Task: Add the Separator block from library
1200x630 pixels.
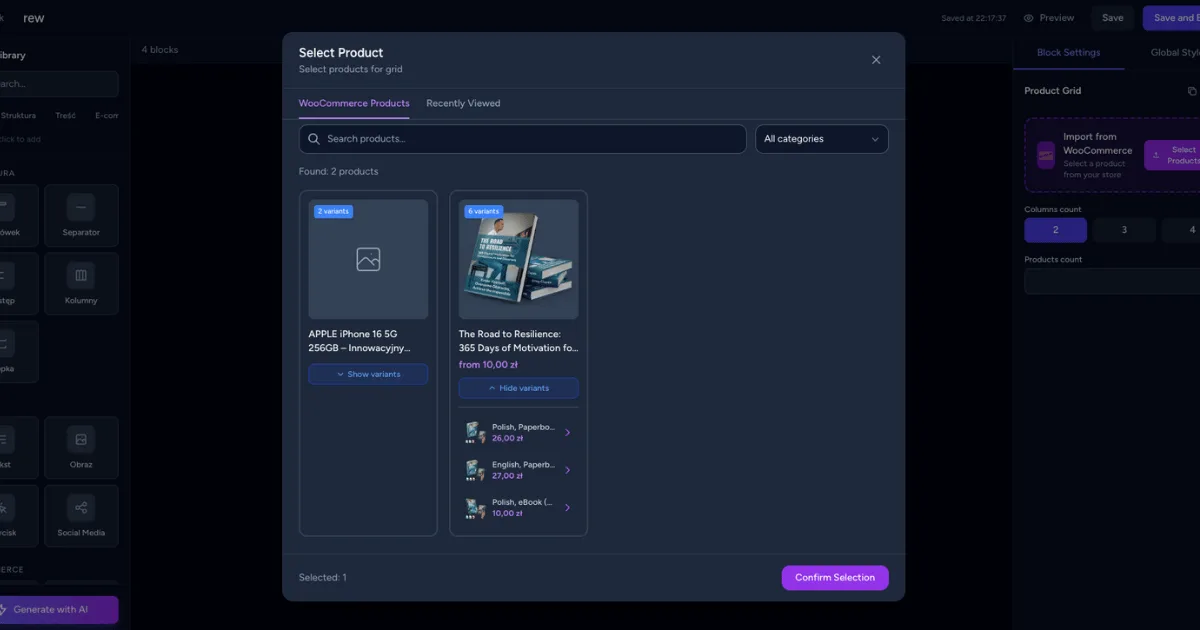Action: click(81, 215)
